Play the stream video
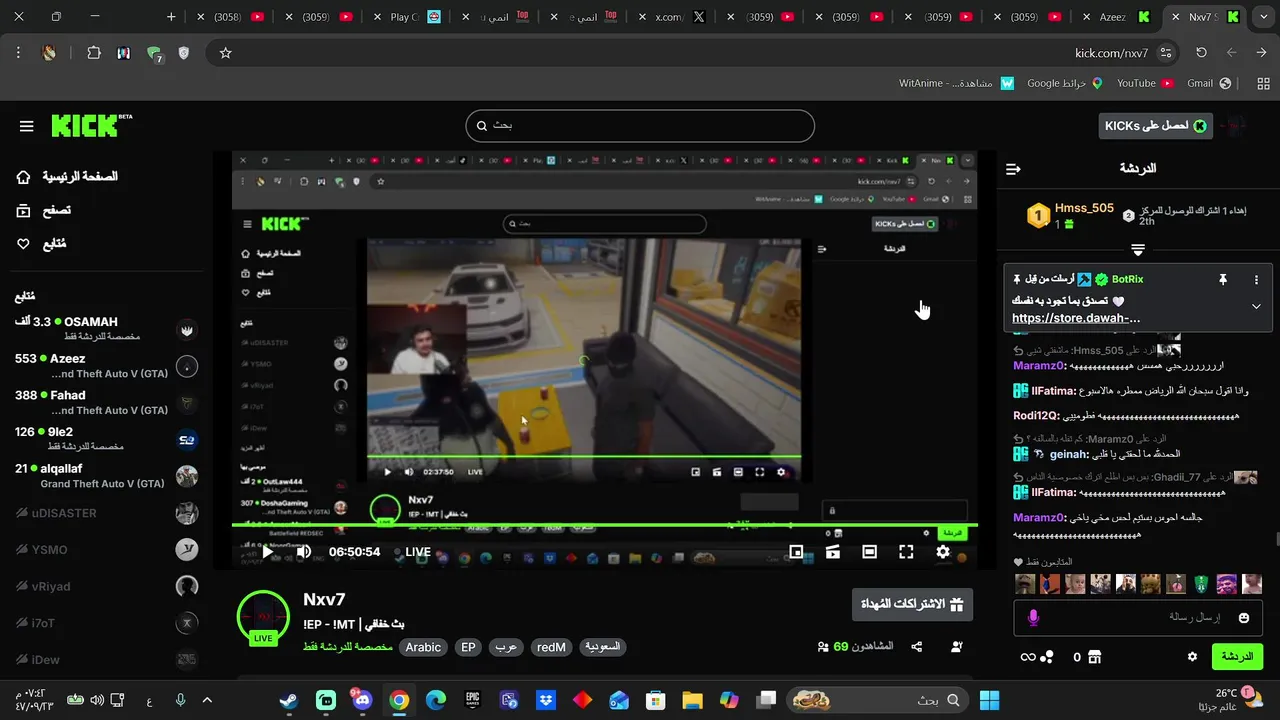Viewport: 1280px width, 720px height. pos(267,552)
